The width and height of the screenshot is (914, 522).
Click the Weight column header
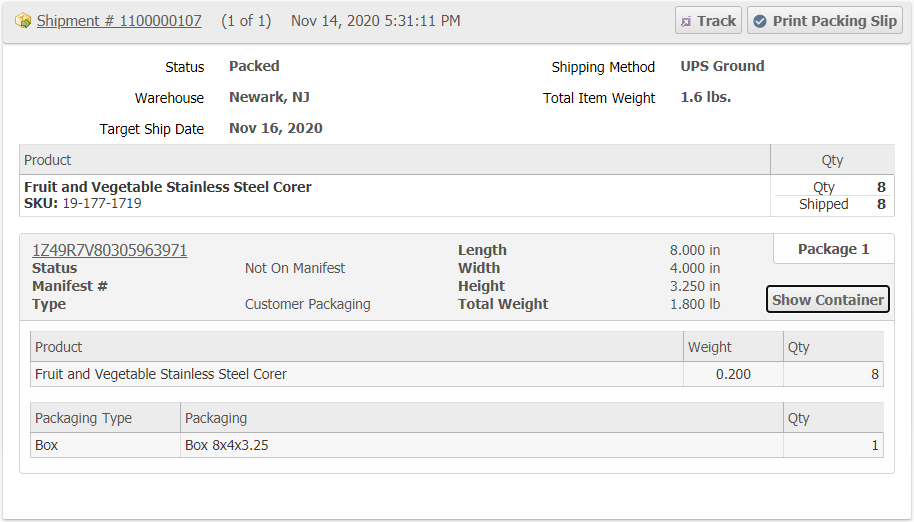tap(710, 347)
